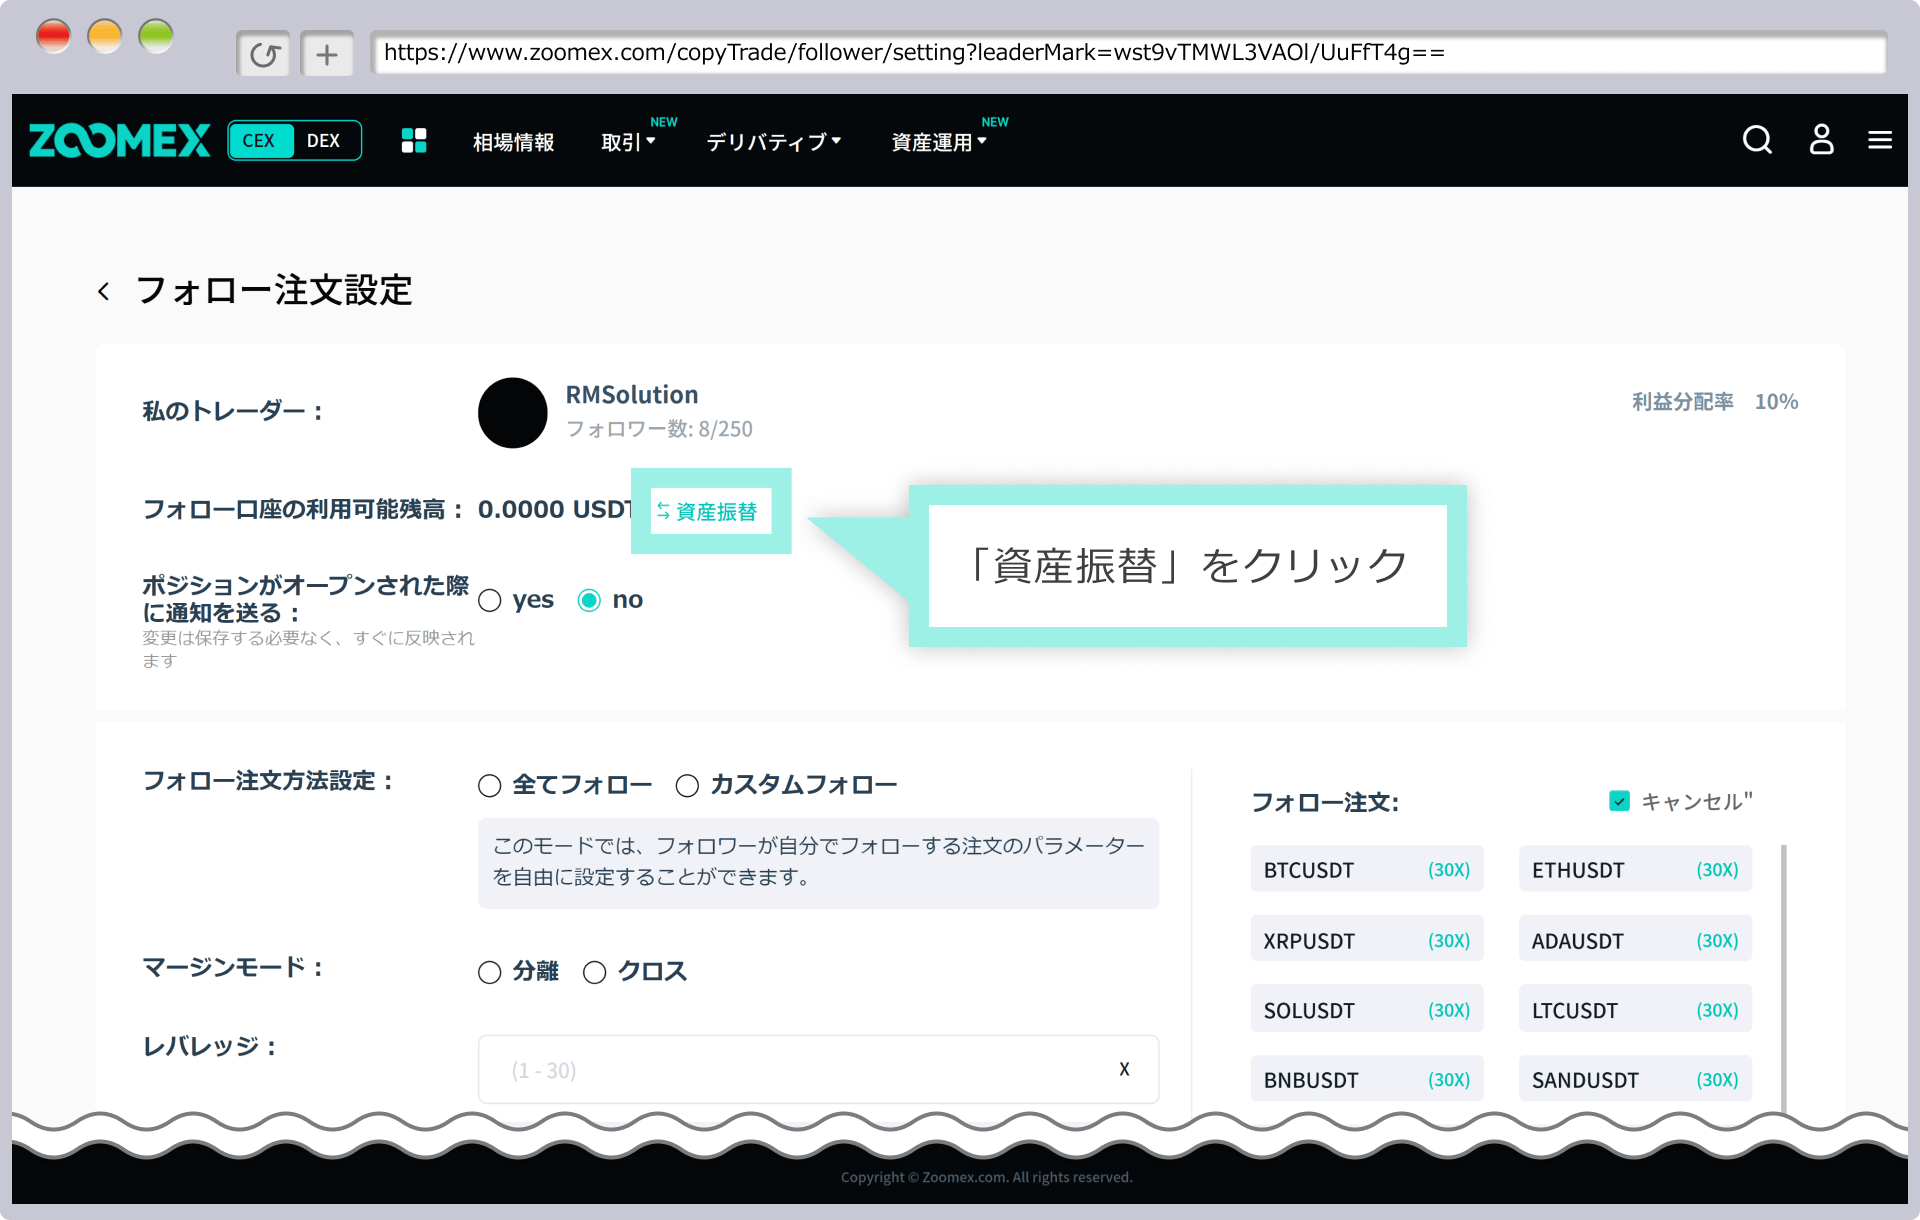Screen dimensions: 1920x1220
Task: Reload the page with the browser refresh icon
Action: (x=264, y=54)
